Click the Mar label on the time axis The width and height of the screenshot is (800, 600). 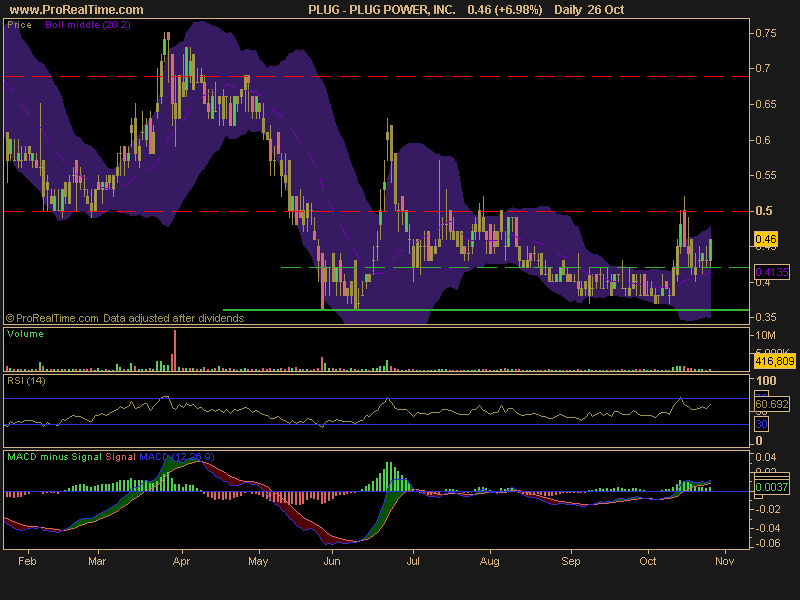97,561
